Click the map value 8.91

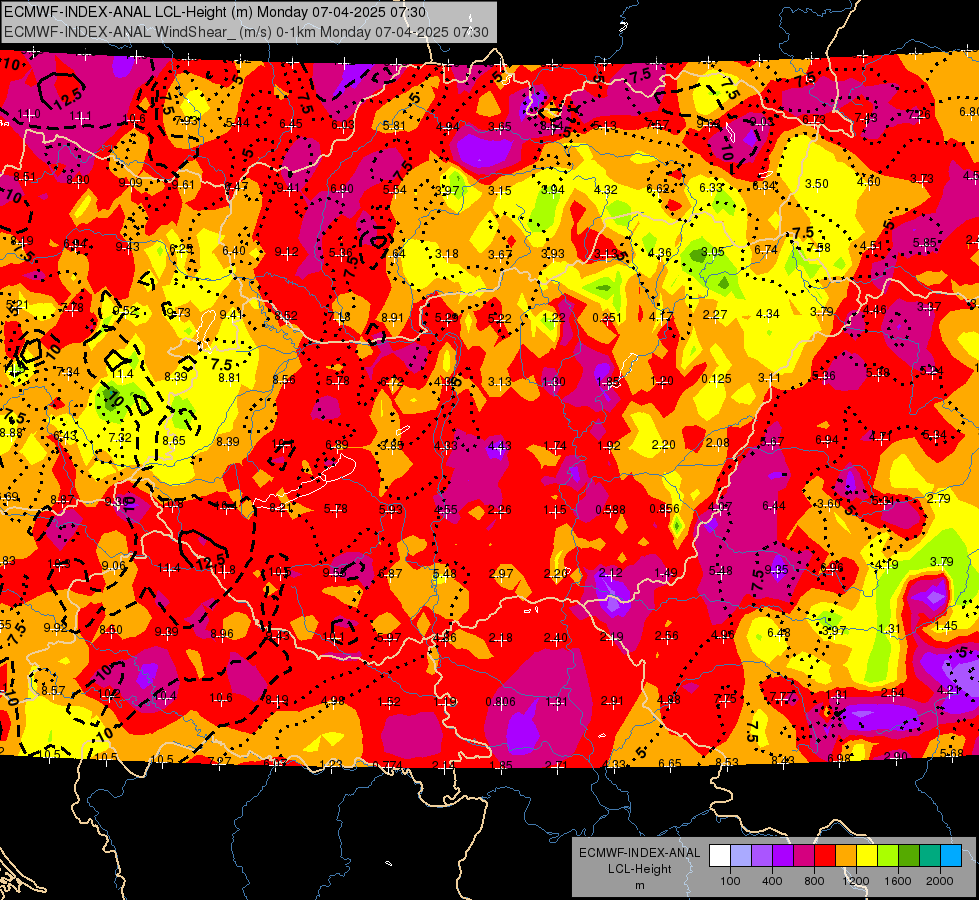coord(392,317)
